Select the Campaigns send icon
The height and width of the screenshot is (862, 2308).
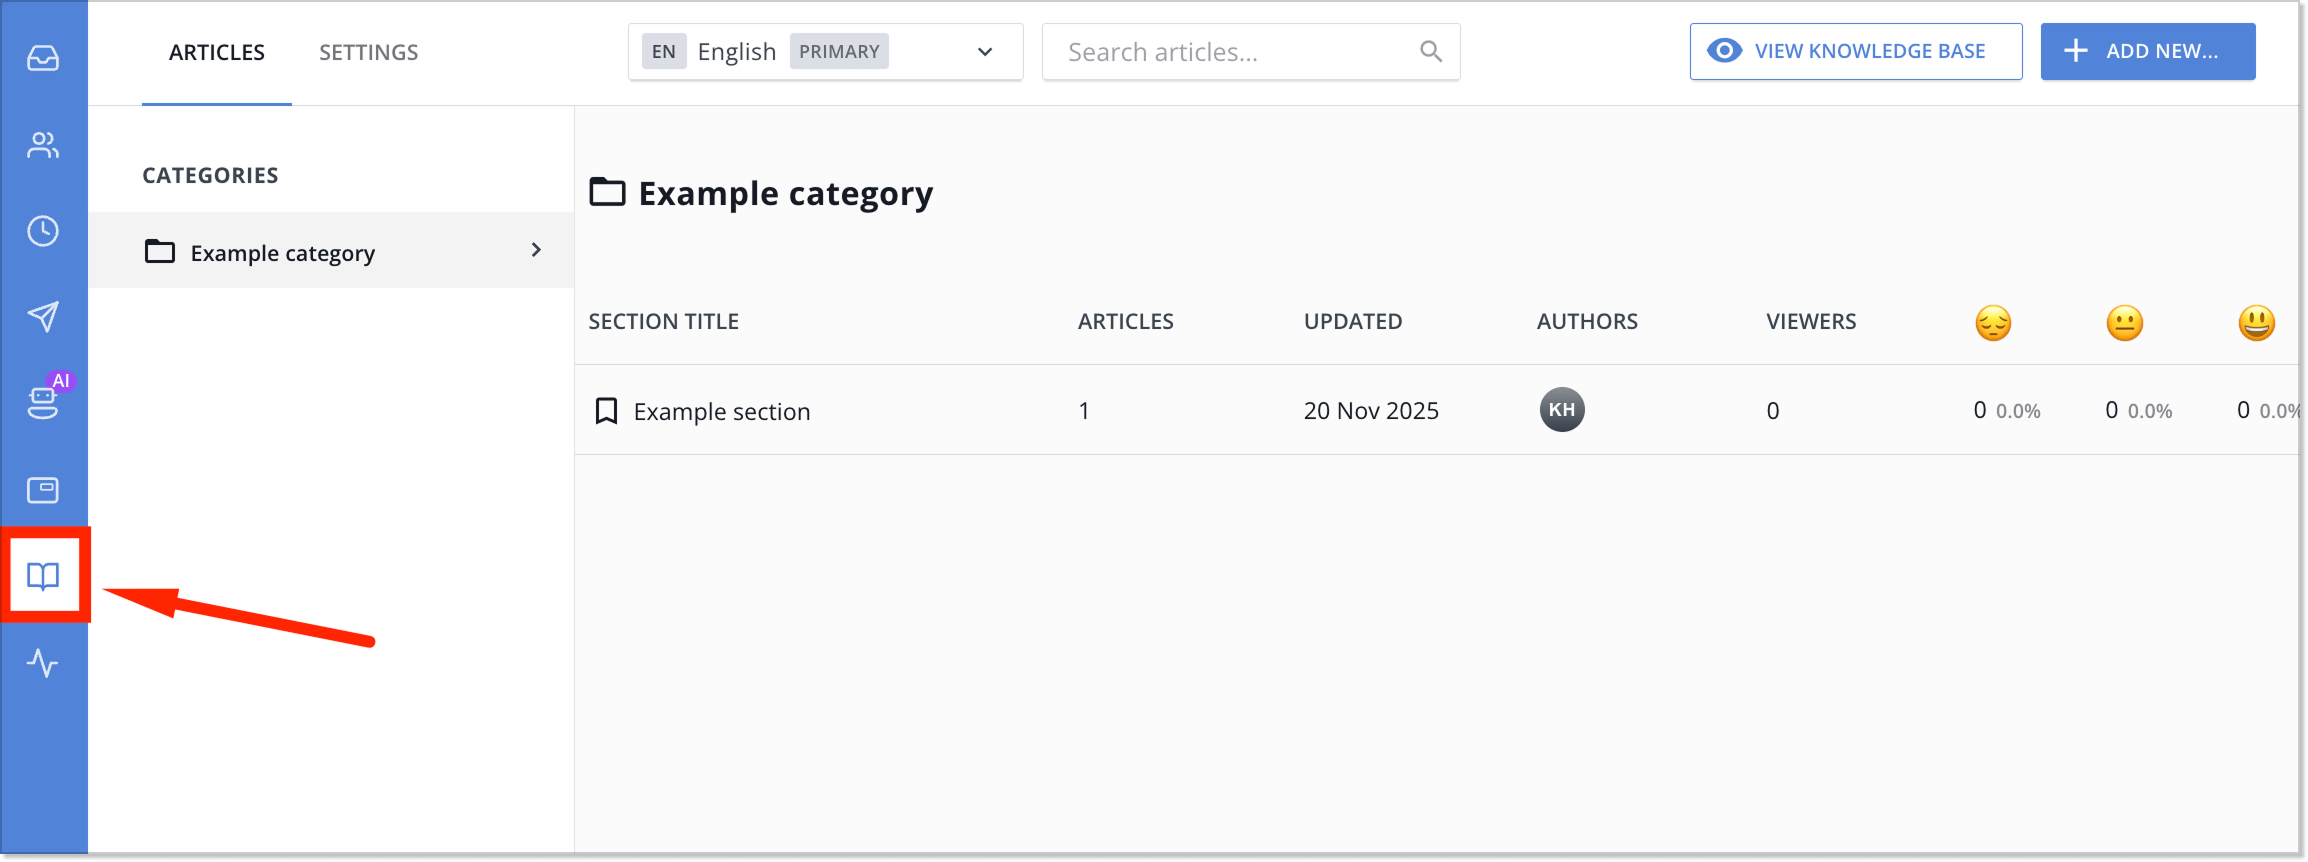(x=43, y=317)
